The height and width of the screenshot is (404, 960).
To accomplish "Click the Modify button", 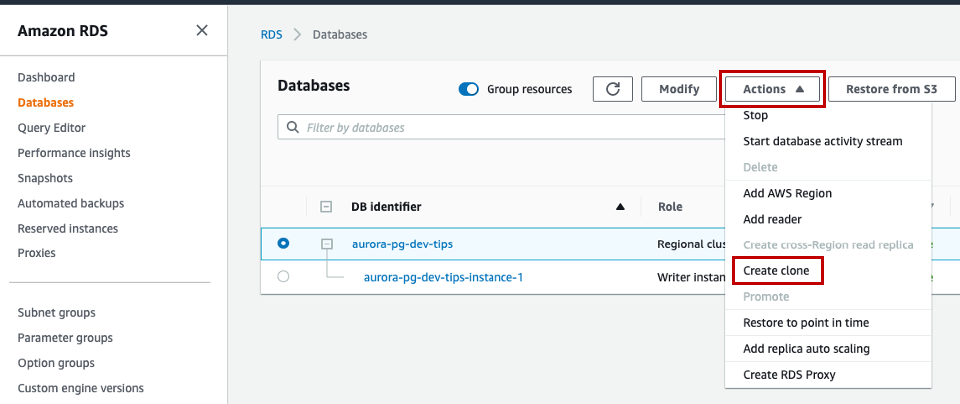I will tap(679, 89).
